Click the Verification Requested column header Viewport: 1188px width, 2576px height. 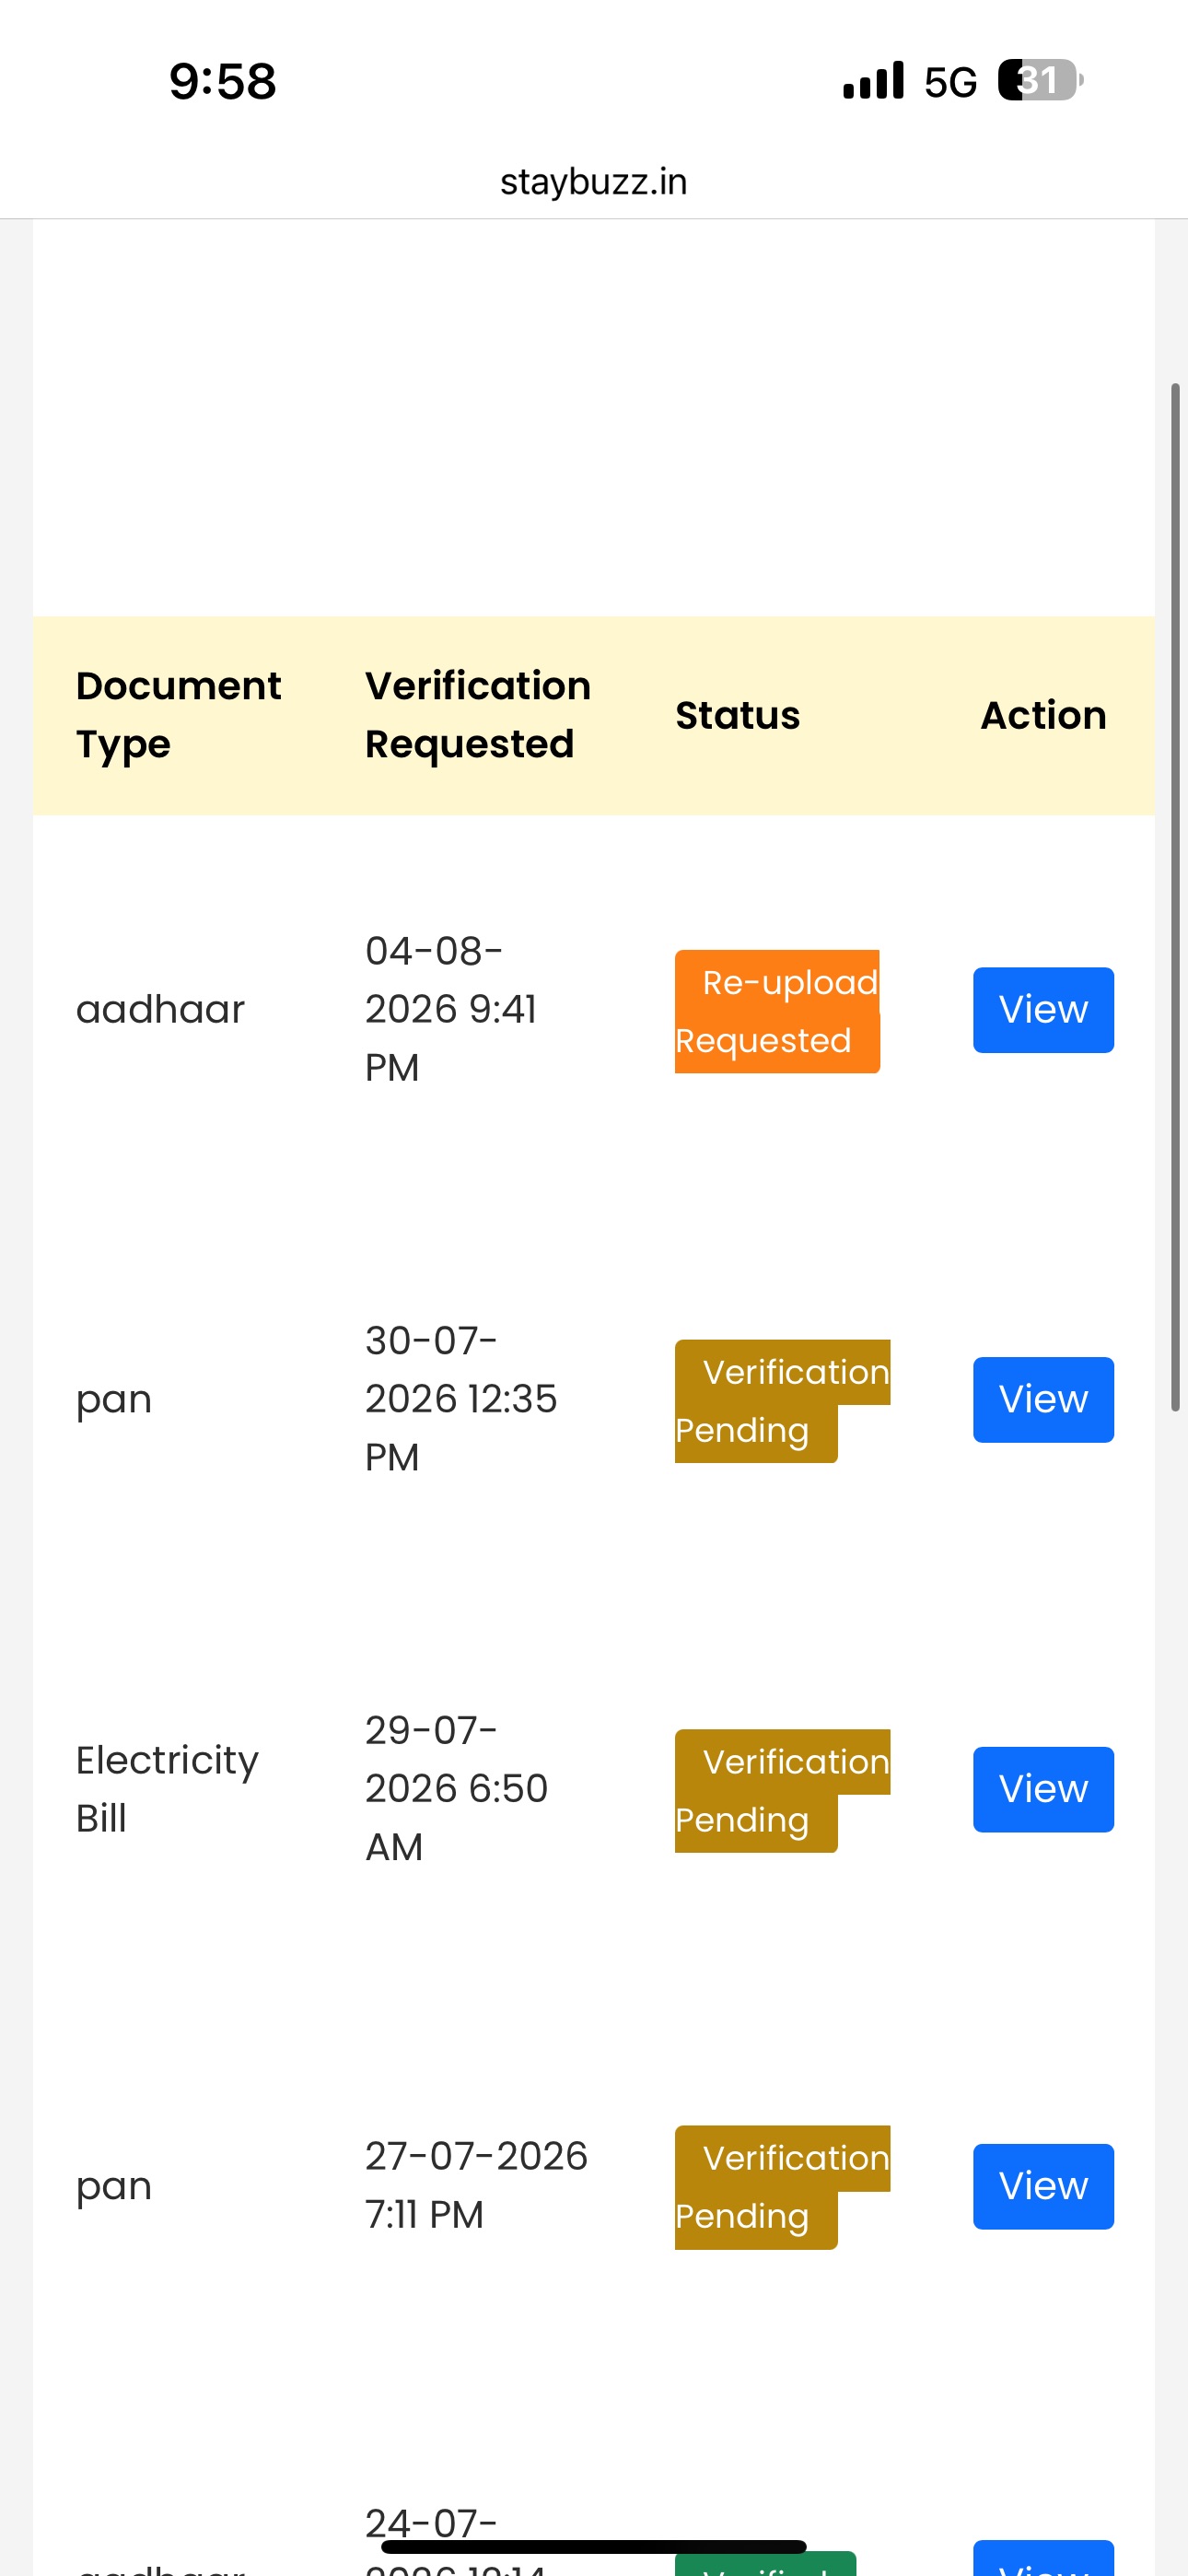(478, 715)
